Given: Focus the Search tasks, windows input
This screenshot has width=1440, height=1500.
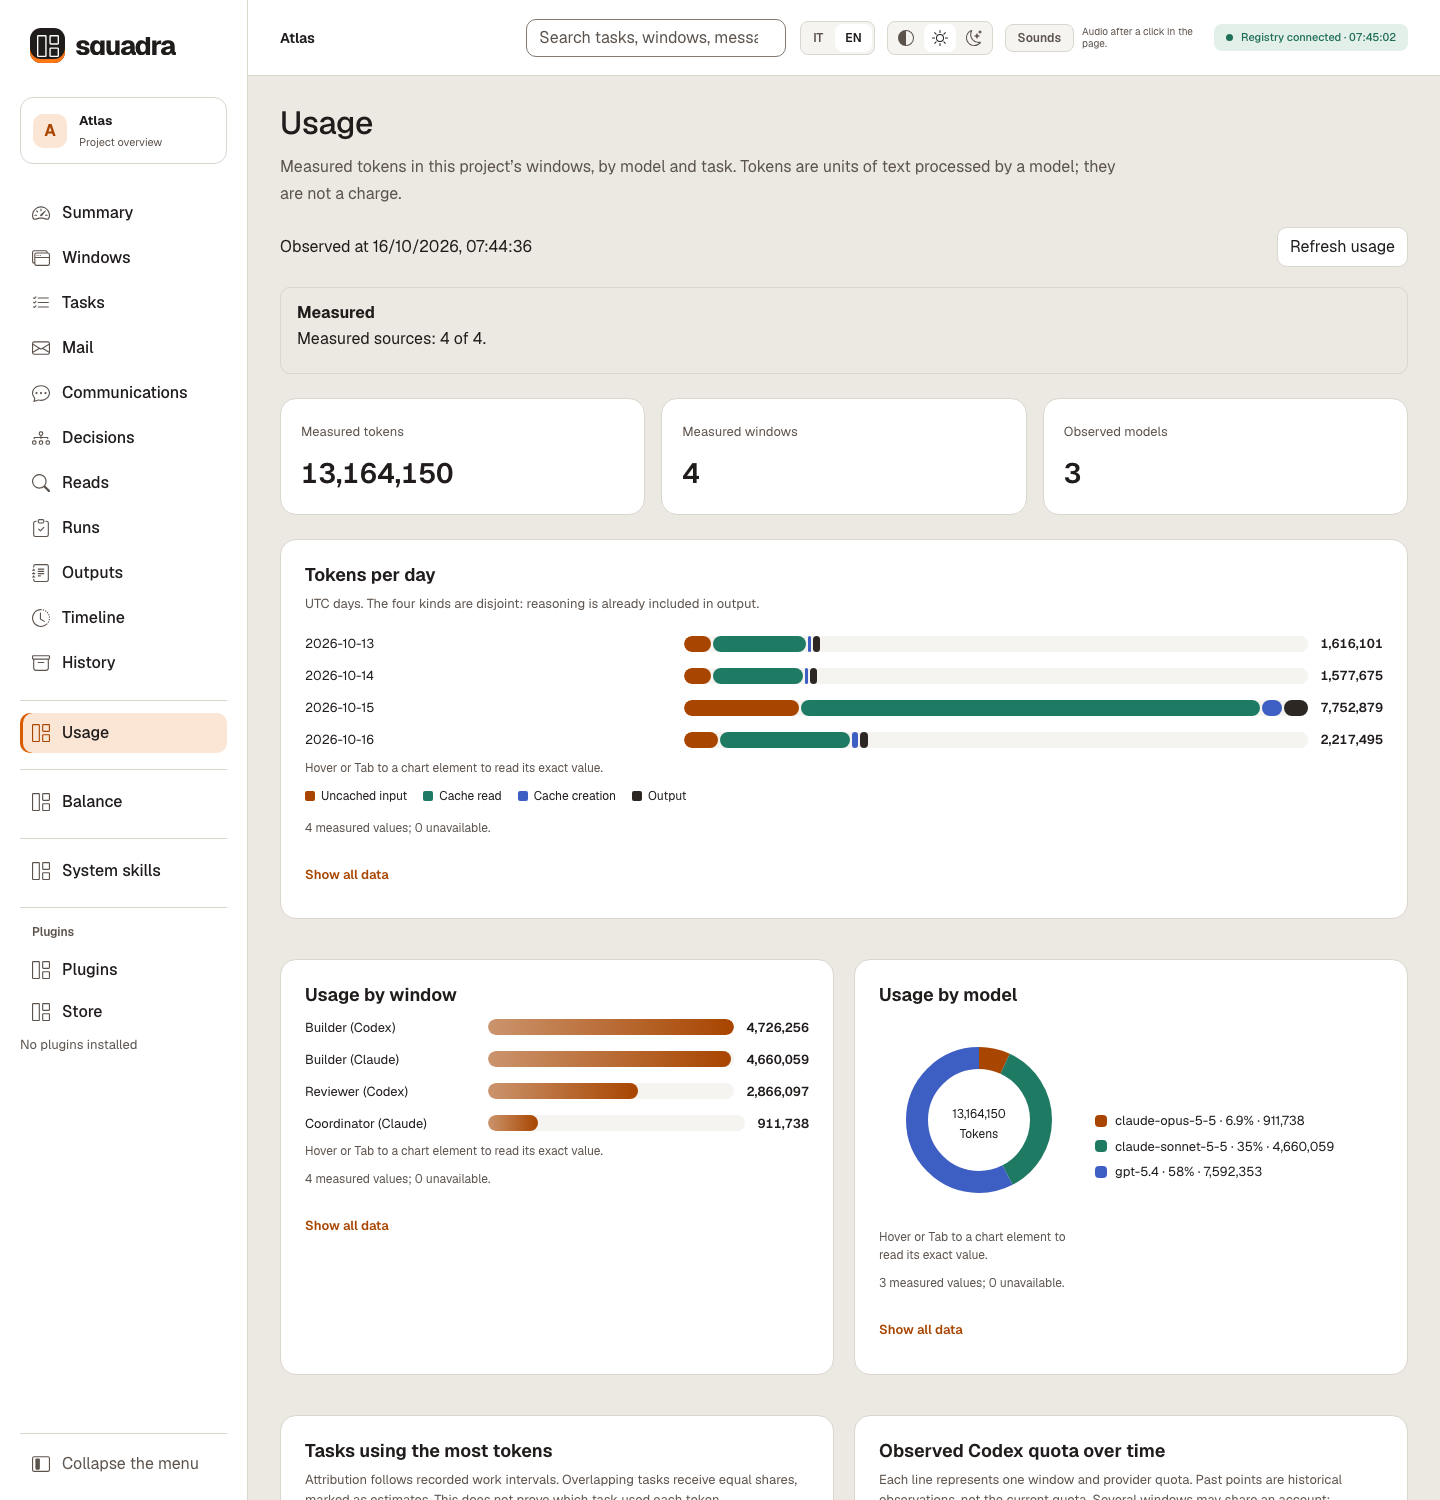Looking at the screenshot, I should pyautogui.click(x=656, y=38).
